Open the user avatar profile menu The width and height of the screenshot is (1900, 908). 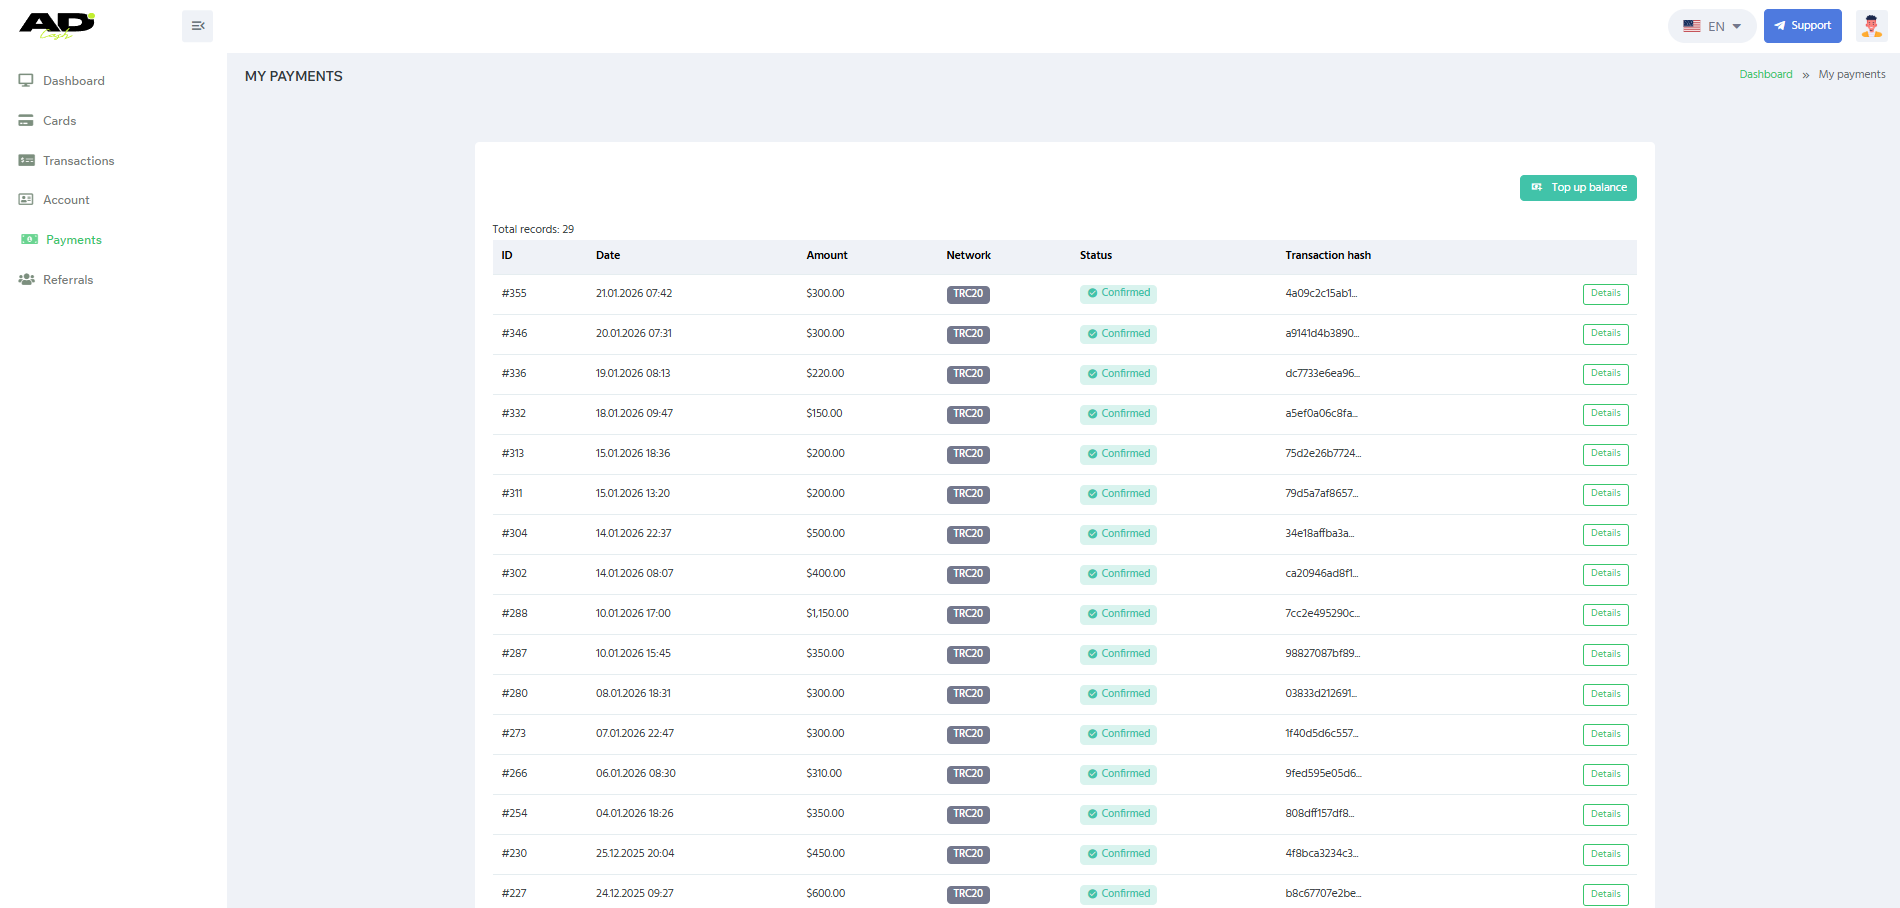[1871, 26]
